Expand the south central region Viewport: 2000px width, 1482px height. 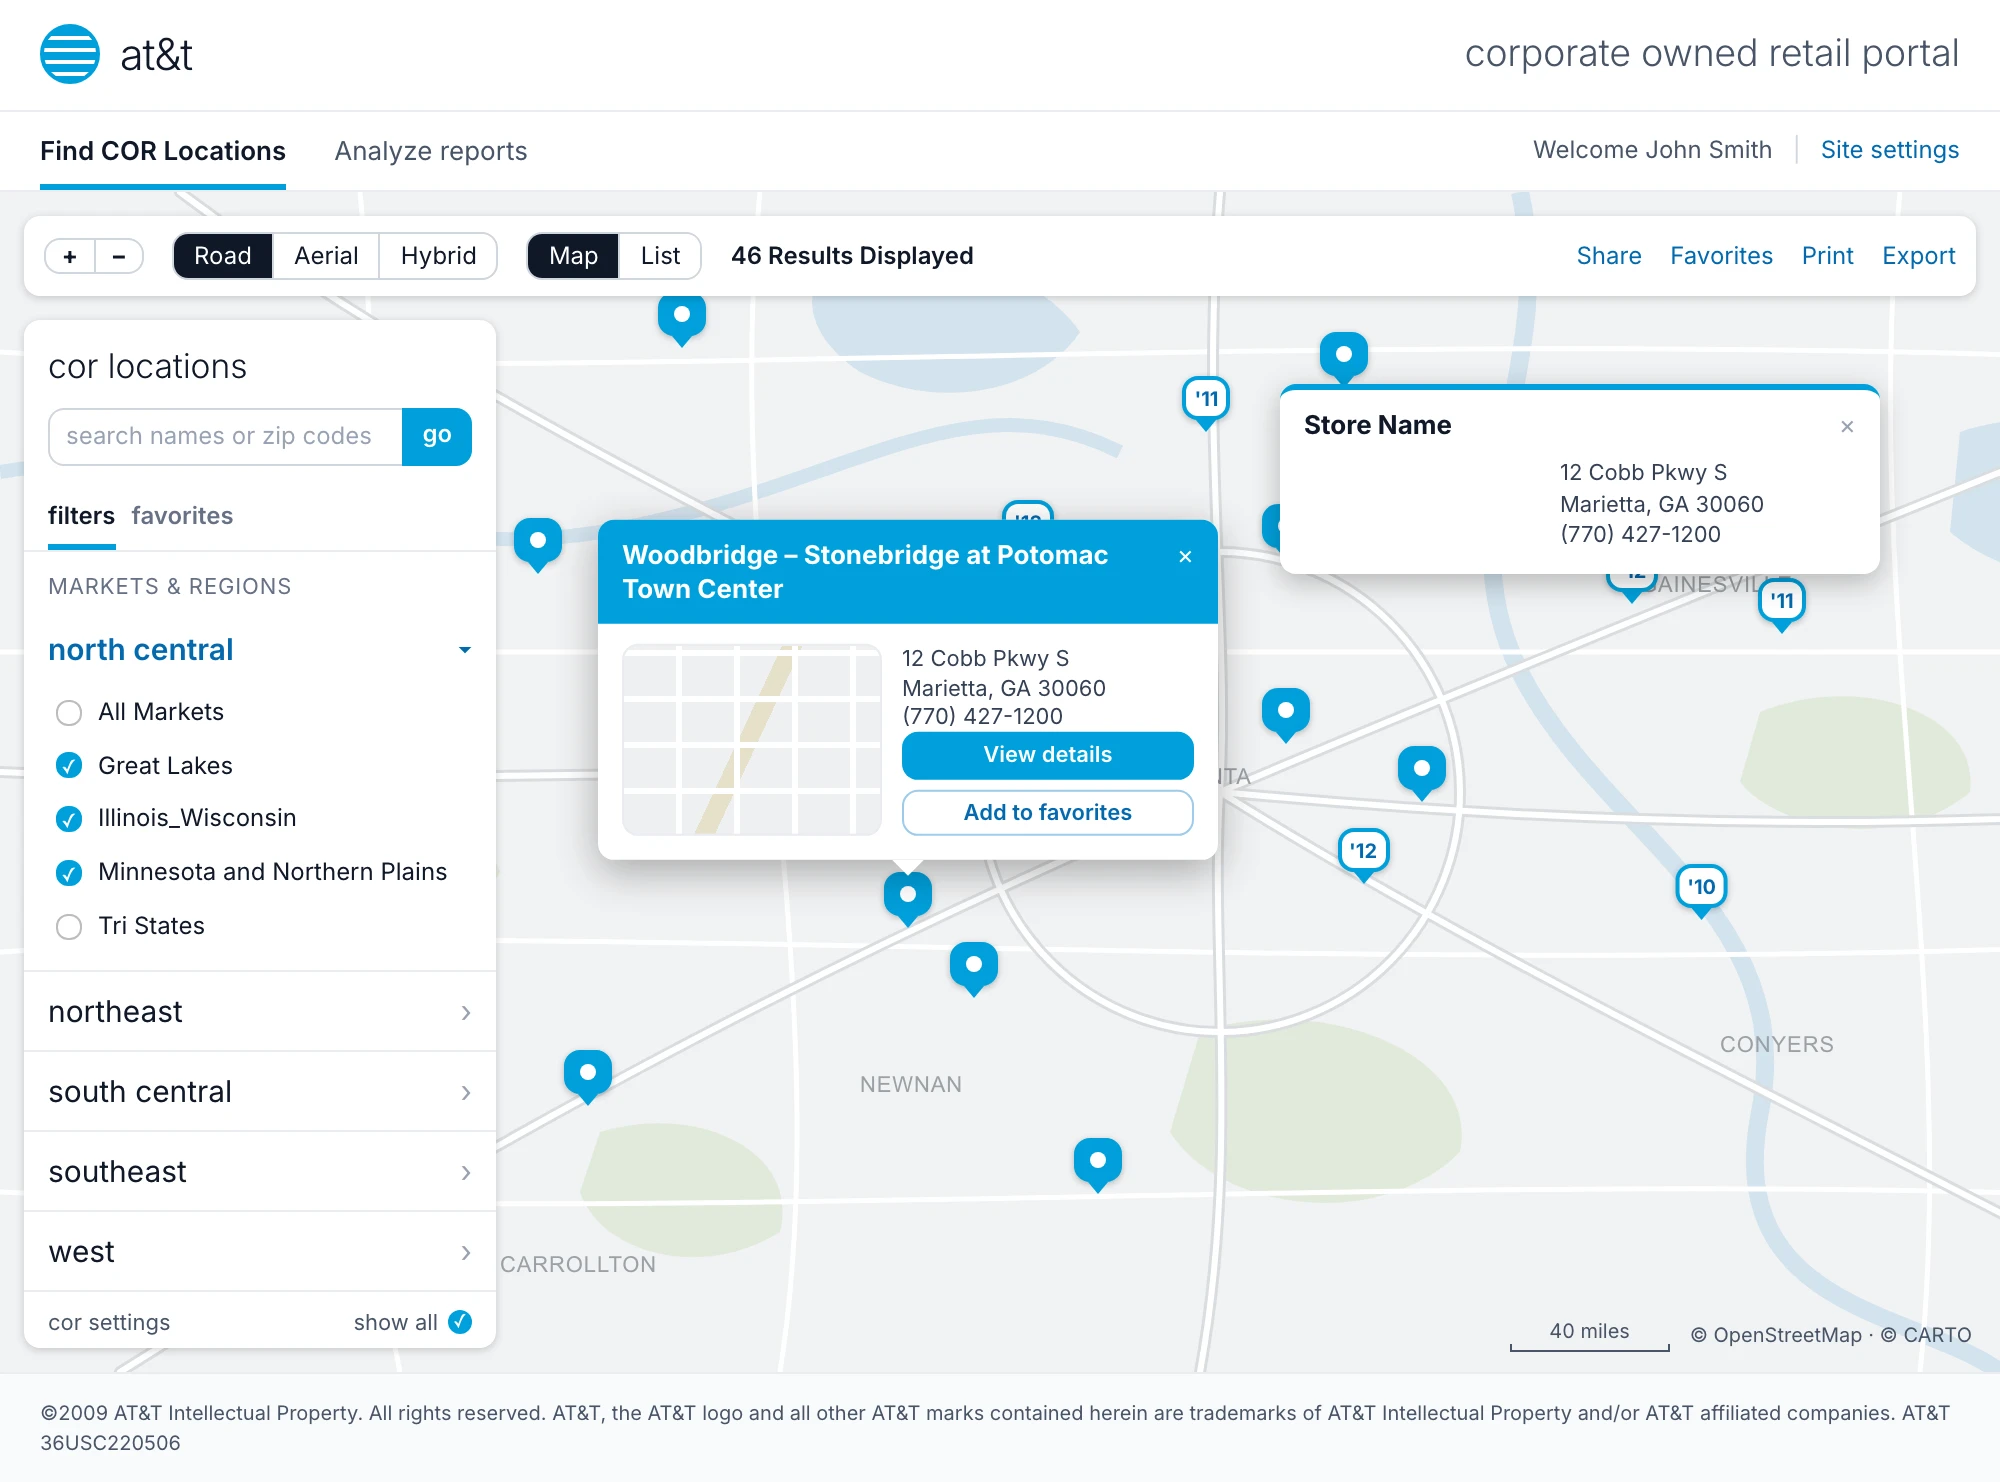(260, 1092)
